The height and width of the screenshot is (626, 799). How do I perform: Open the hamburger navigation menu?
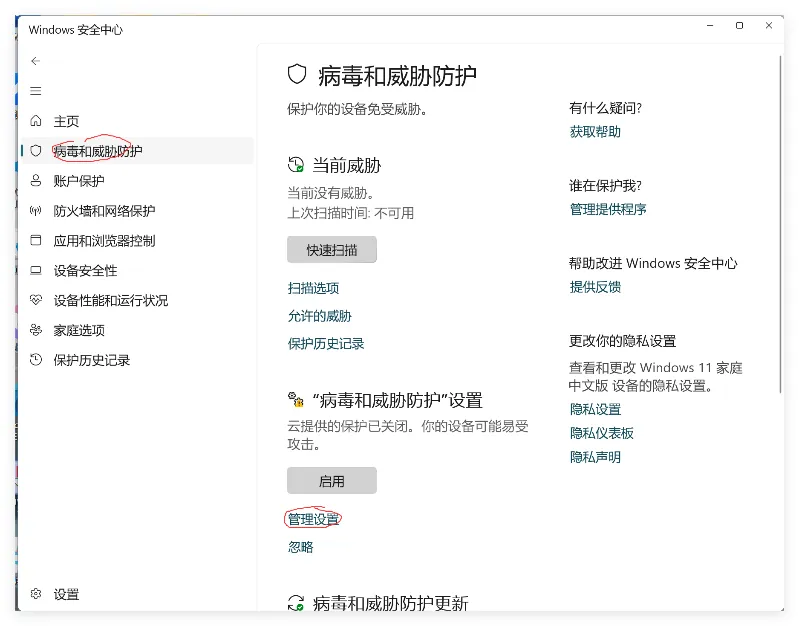tap(36, 91)
